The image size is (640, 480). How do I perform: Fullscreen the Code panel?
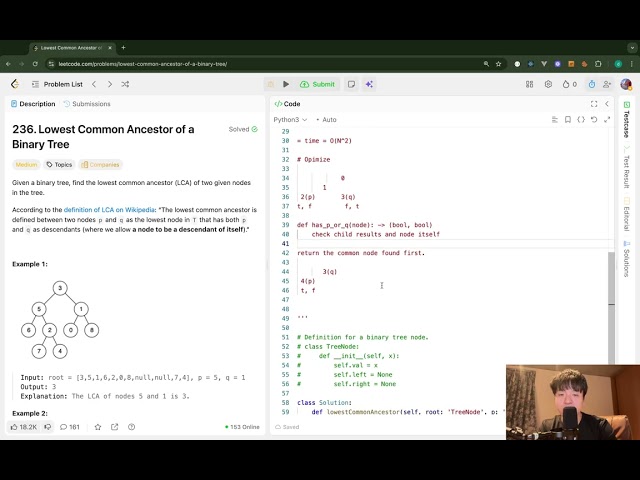(594, 104)
